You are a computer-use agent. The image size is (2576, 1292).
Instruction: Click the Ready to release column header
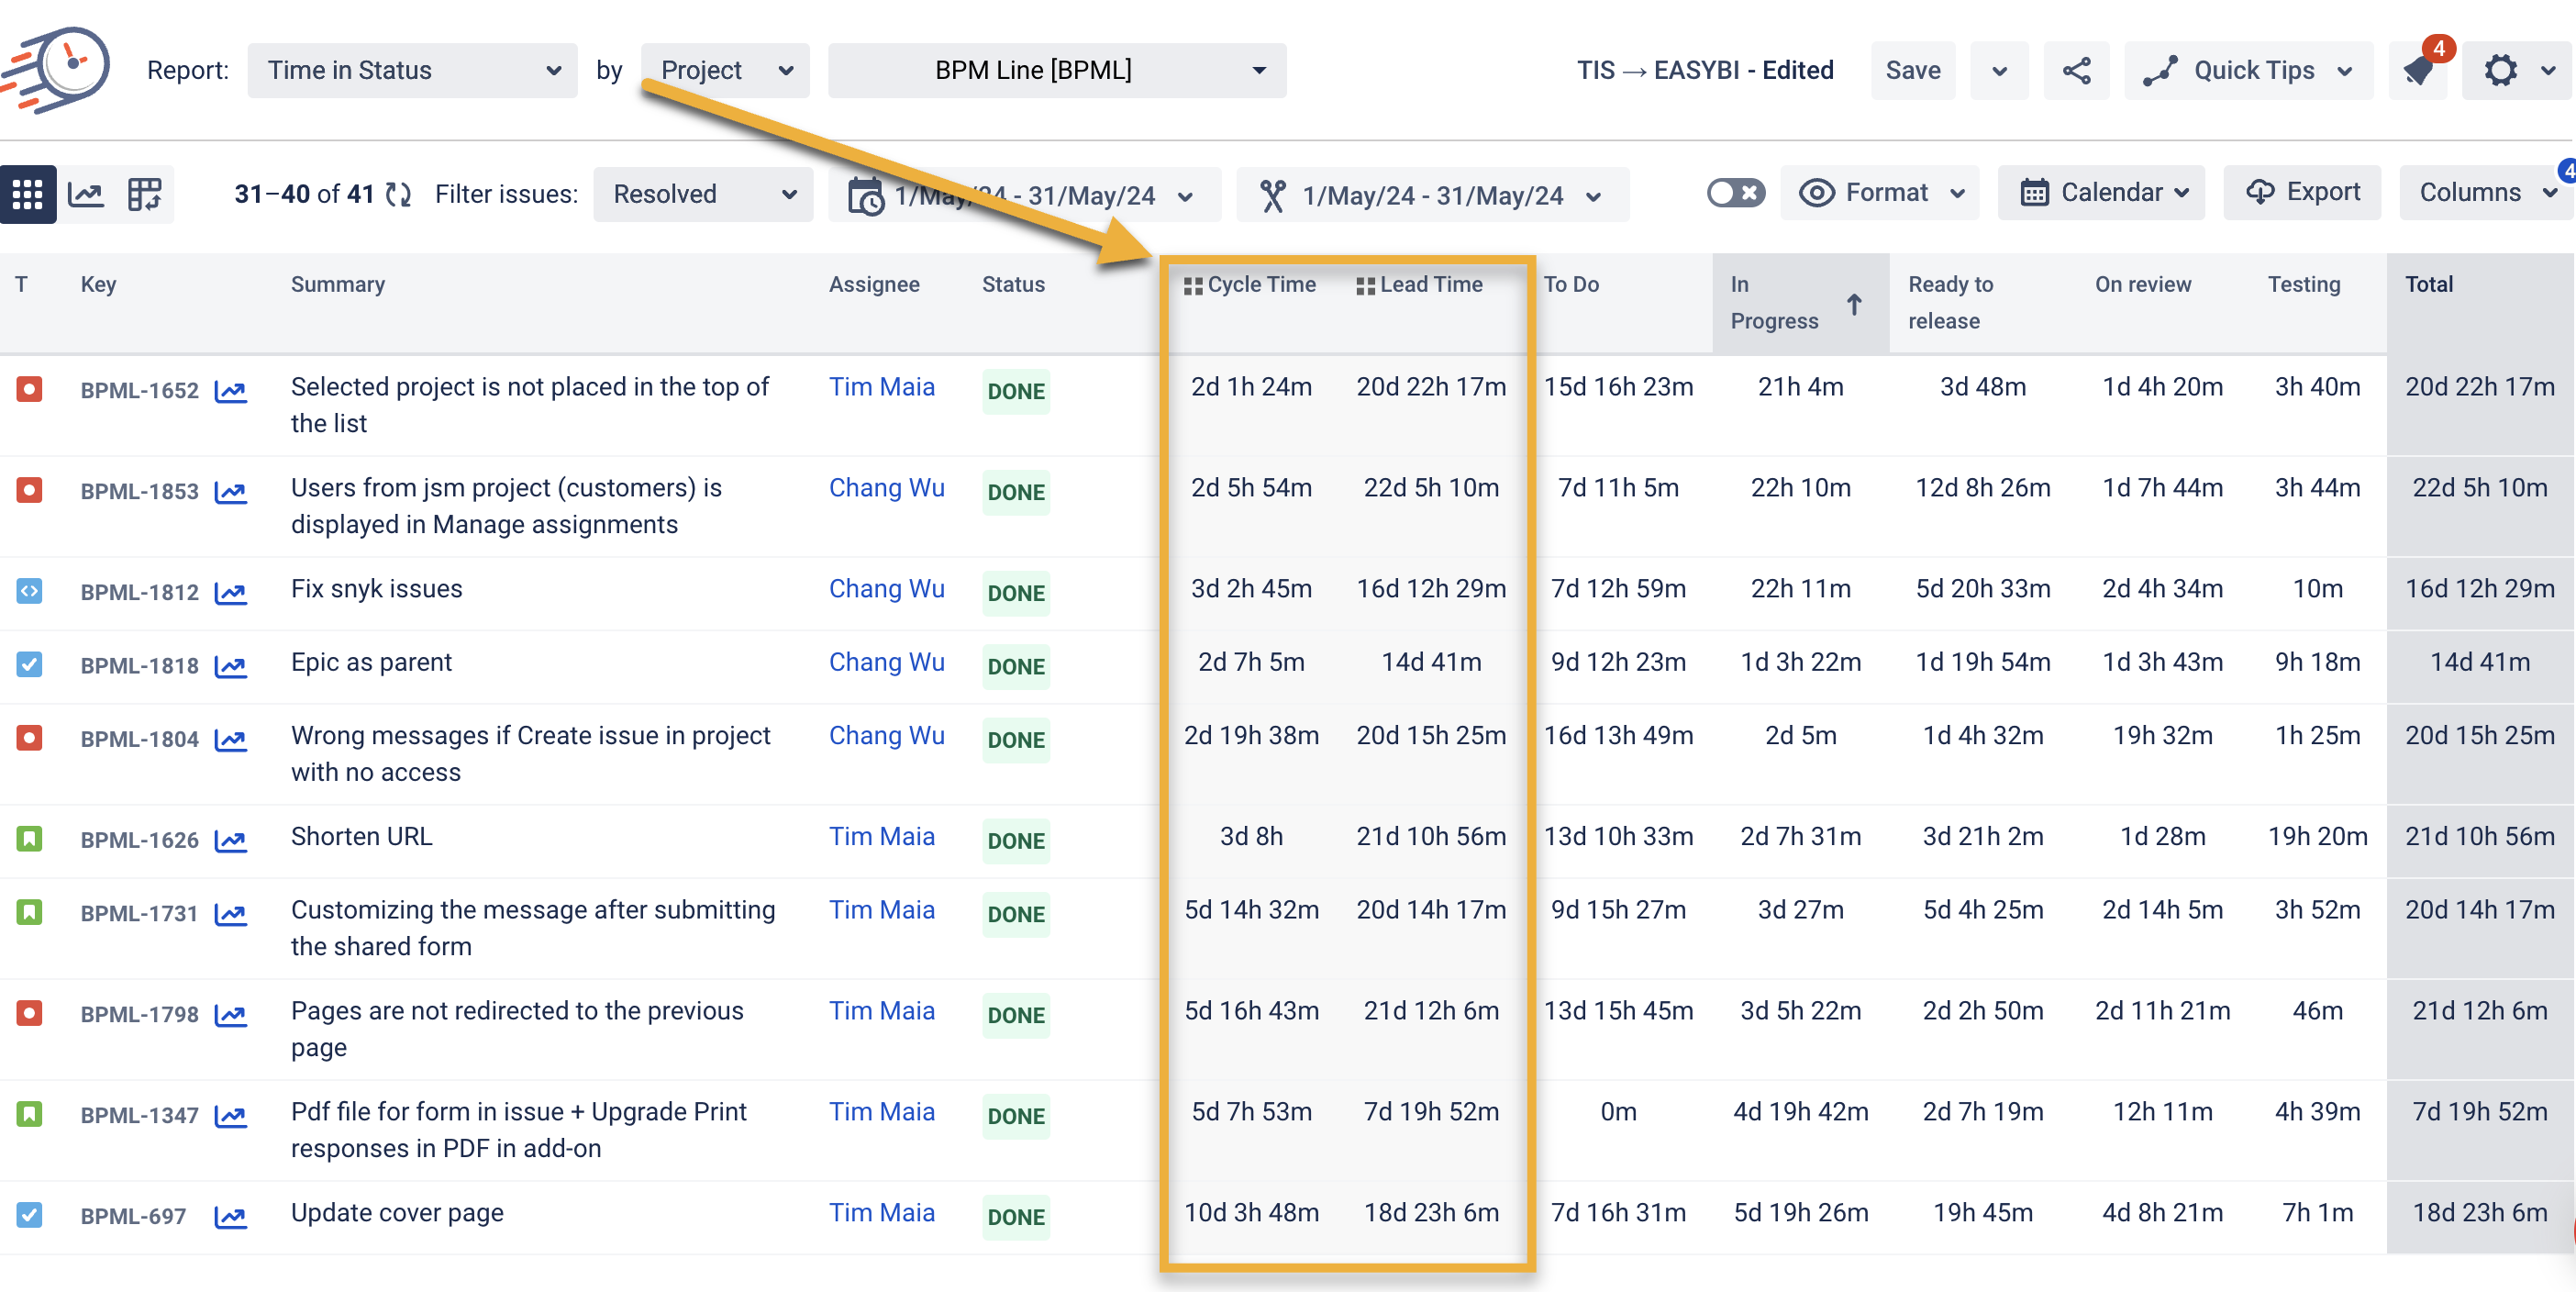coord(1950,303)
